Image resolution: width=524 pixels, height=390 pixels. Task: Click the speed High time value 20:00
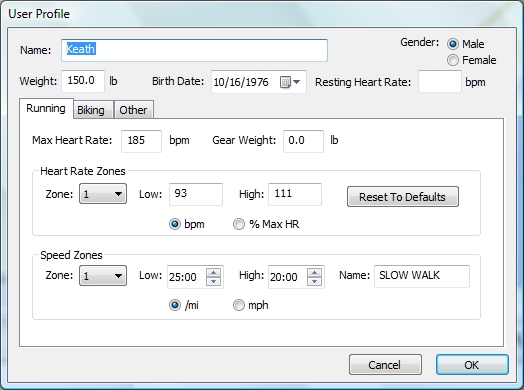coord(284,277)
